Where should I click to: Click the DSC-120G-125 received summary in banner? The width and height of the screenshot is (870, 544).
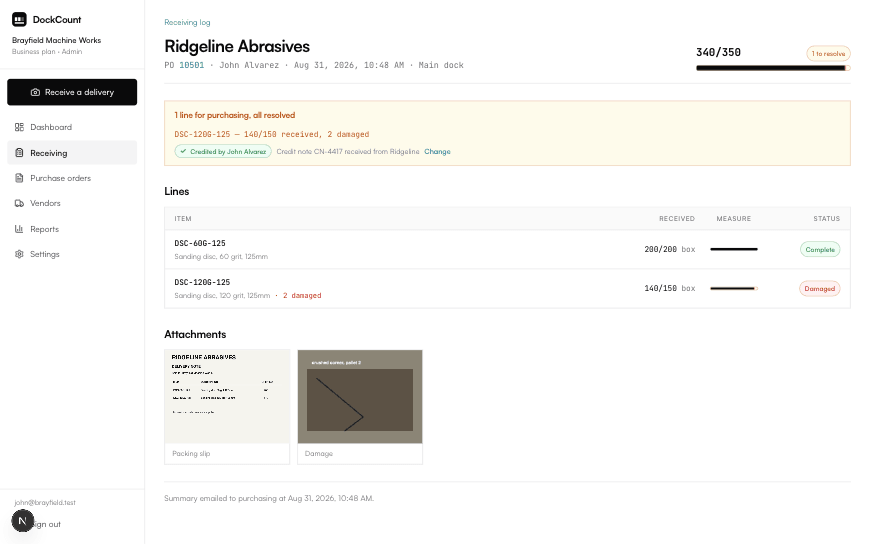tap(272, 134)
